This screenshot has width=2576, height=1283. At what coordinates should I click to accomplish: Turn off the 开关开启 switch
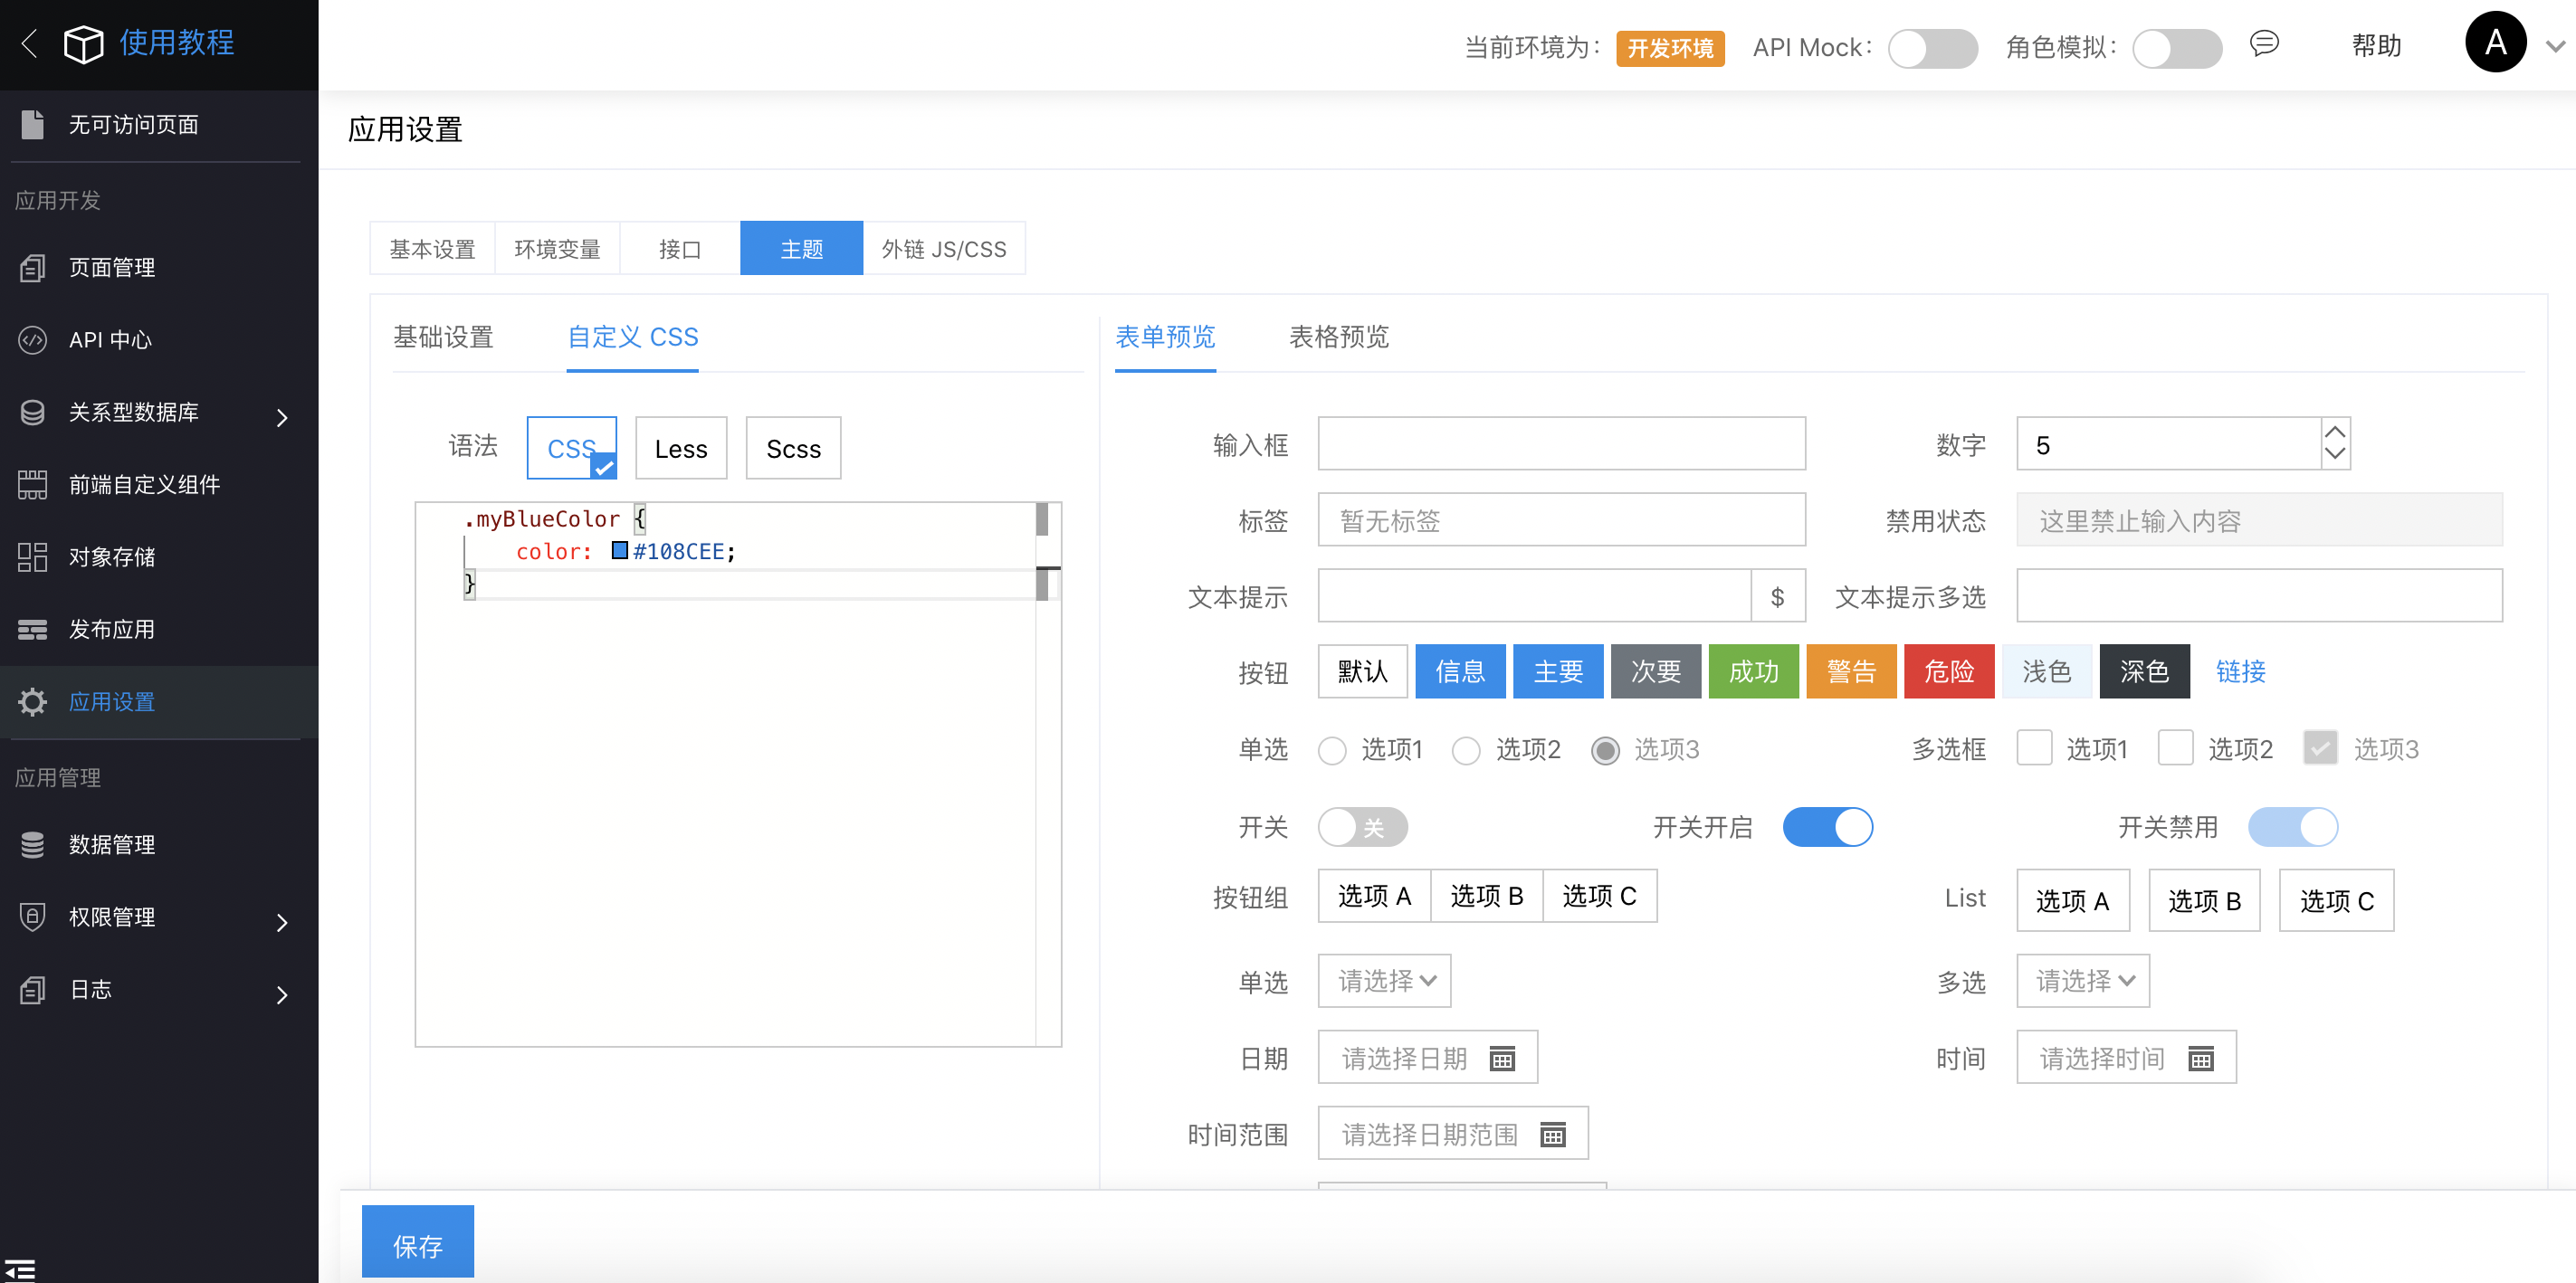(1827, 827)
